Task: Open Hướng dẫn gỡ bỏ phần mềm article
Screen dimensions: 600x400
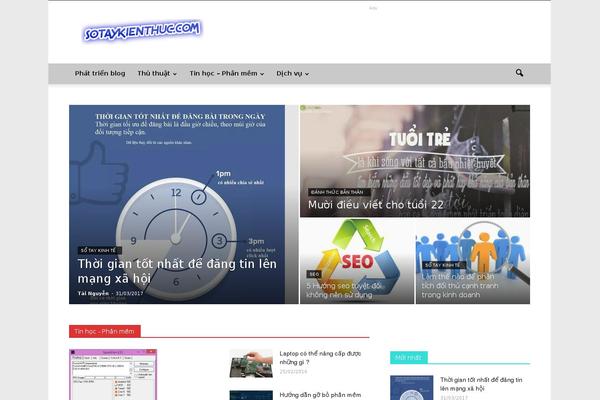Action: [320, 395]
